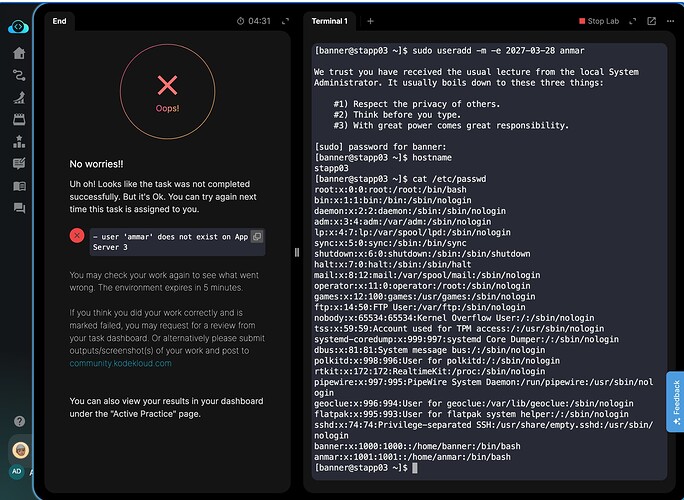Click the shutdown:x:6:0 passwd entry
684x500 pixels.
tap(422, 254)
